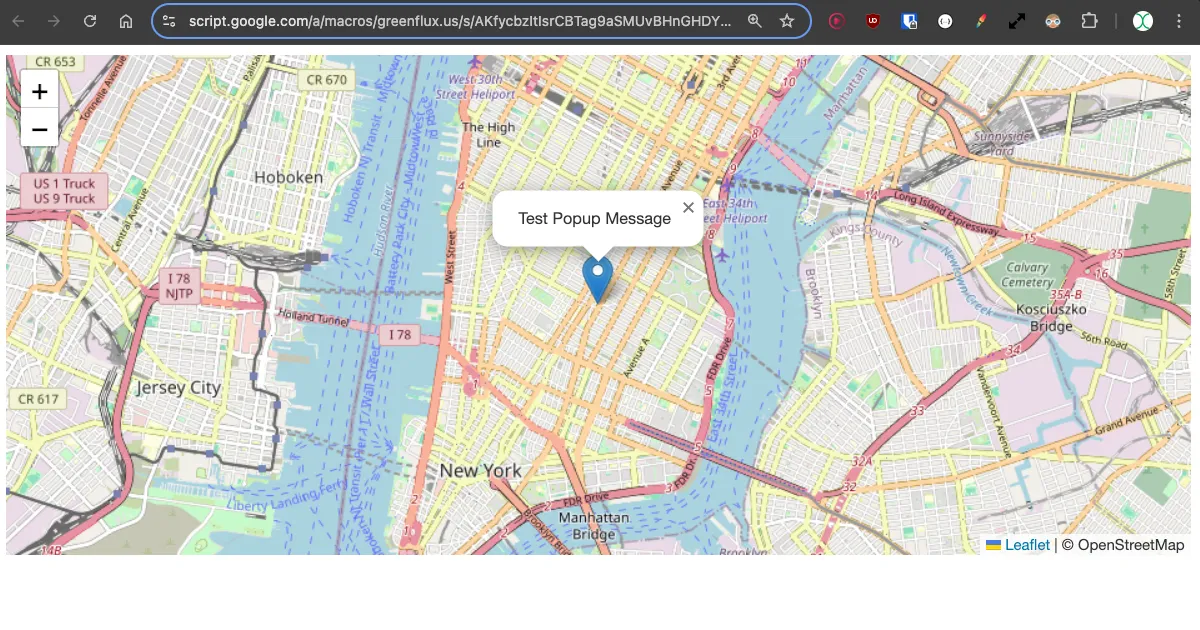Open the fullscreen arrows extension
This screenshot has height=630, width=1200.
click(x=1017, y=21)
